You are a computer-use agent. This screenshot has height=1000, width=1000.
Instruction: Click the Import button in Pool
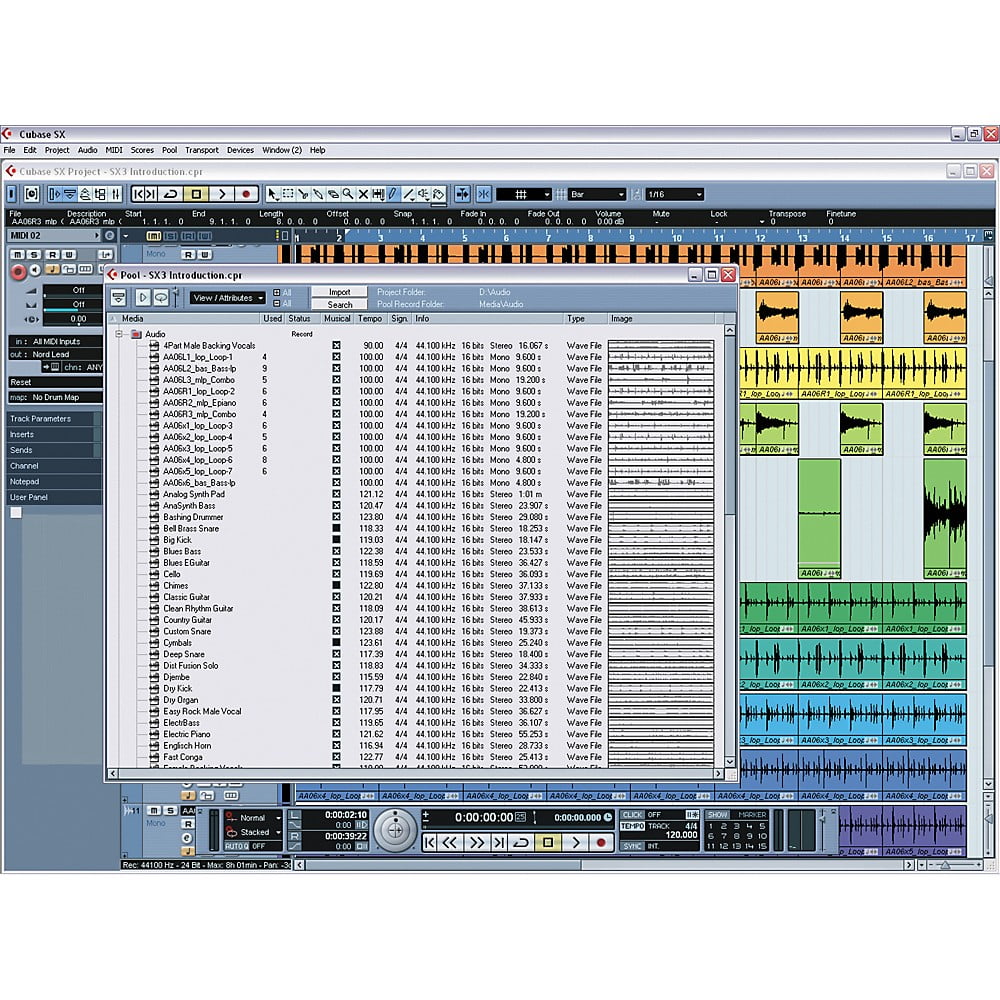(x=339, y=292)
